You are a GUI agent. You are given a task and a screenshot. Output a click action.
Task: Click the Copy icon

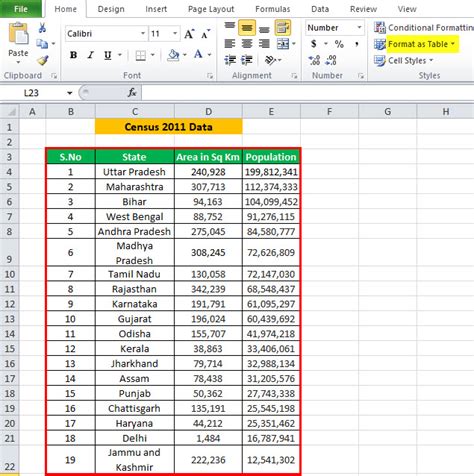(42, 44)
